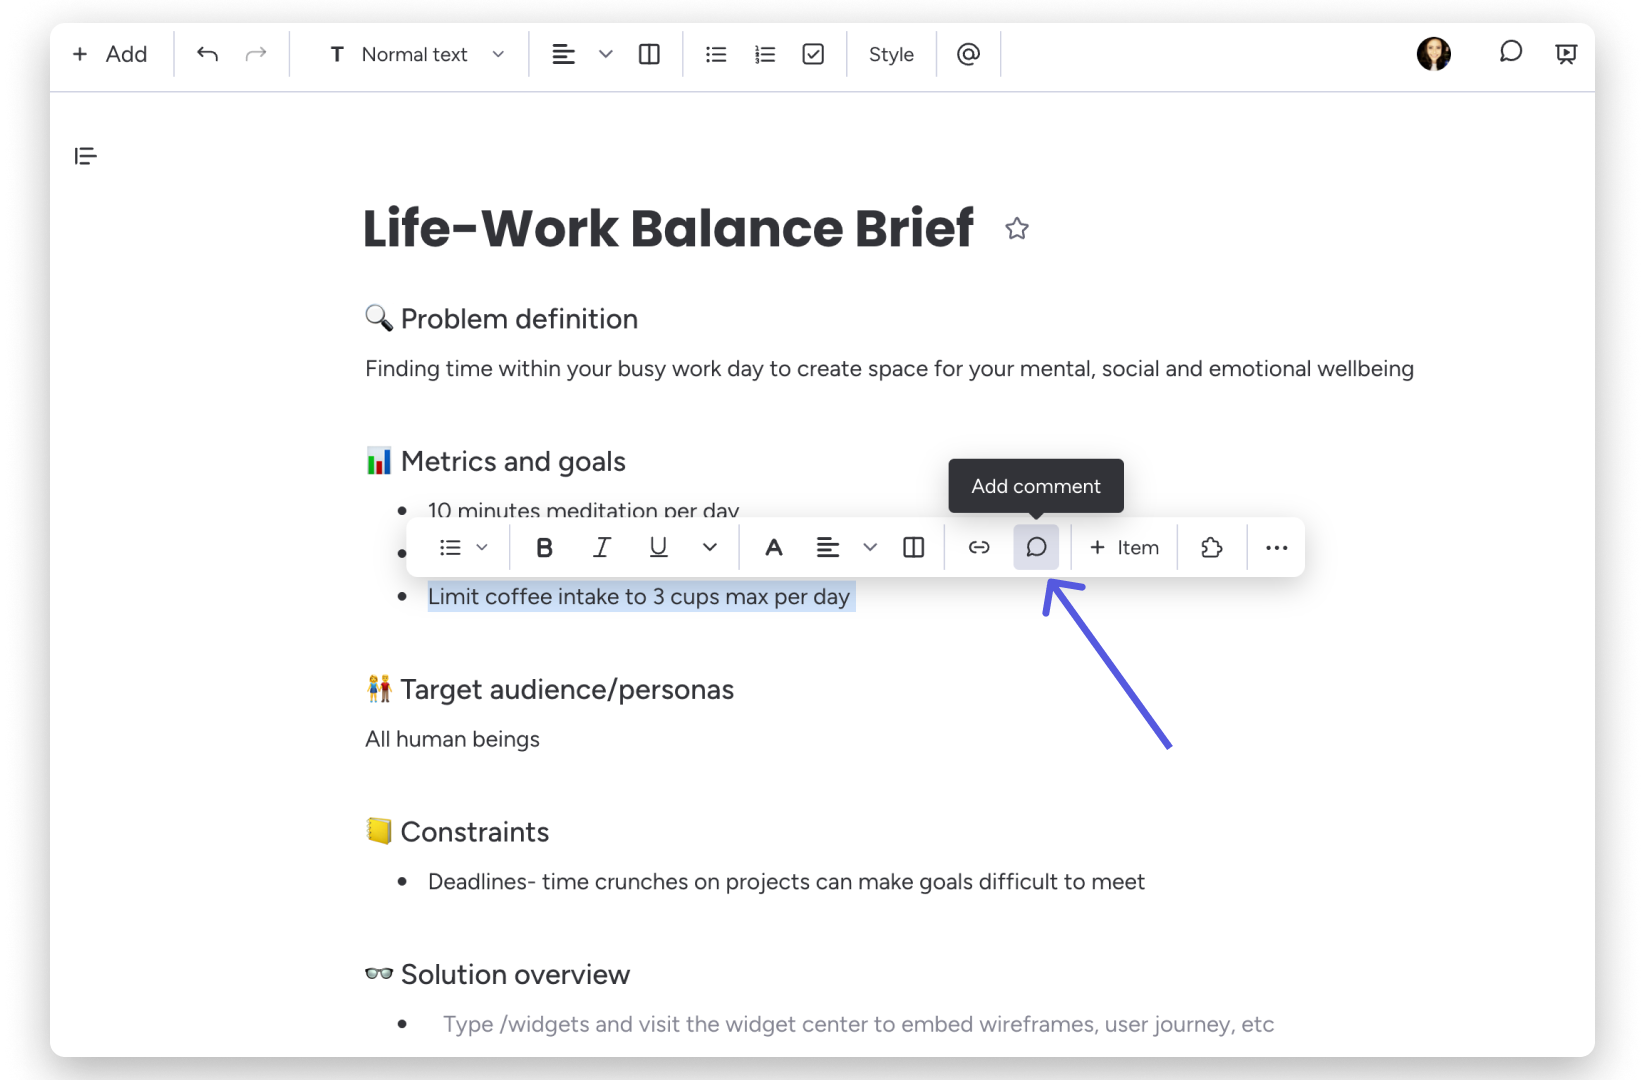Open the three dots more options menu
The image size is (1645, 1080).
(x=1277, y=547)
